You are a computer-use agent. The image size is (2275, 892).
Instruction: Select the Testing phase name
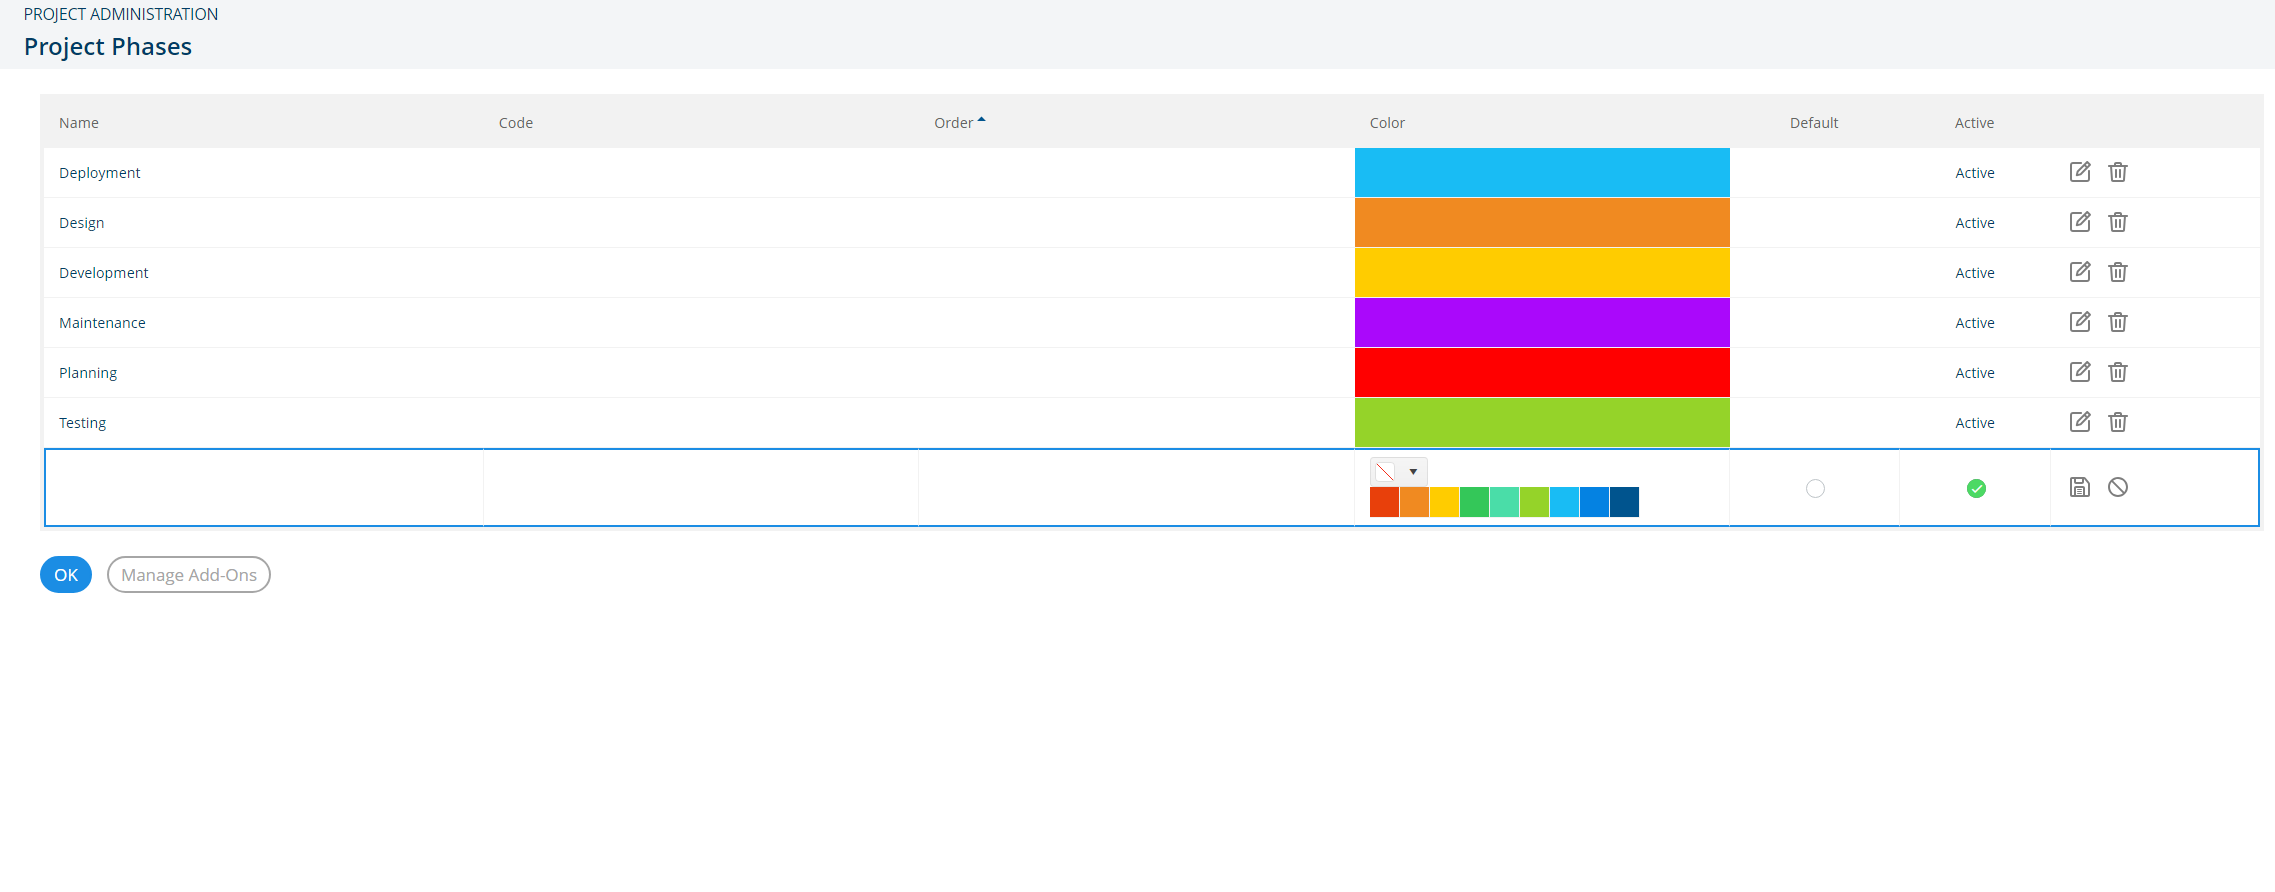click(83, 423)
